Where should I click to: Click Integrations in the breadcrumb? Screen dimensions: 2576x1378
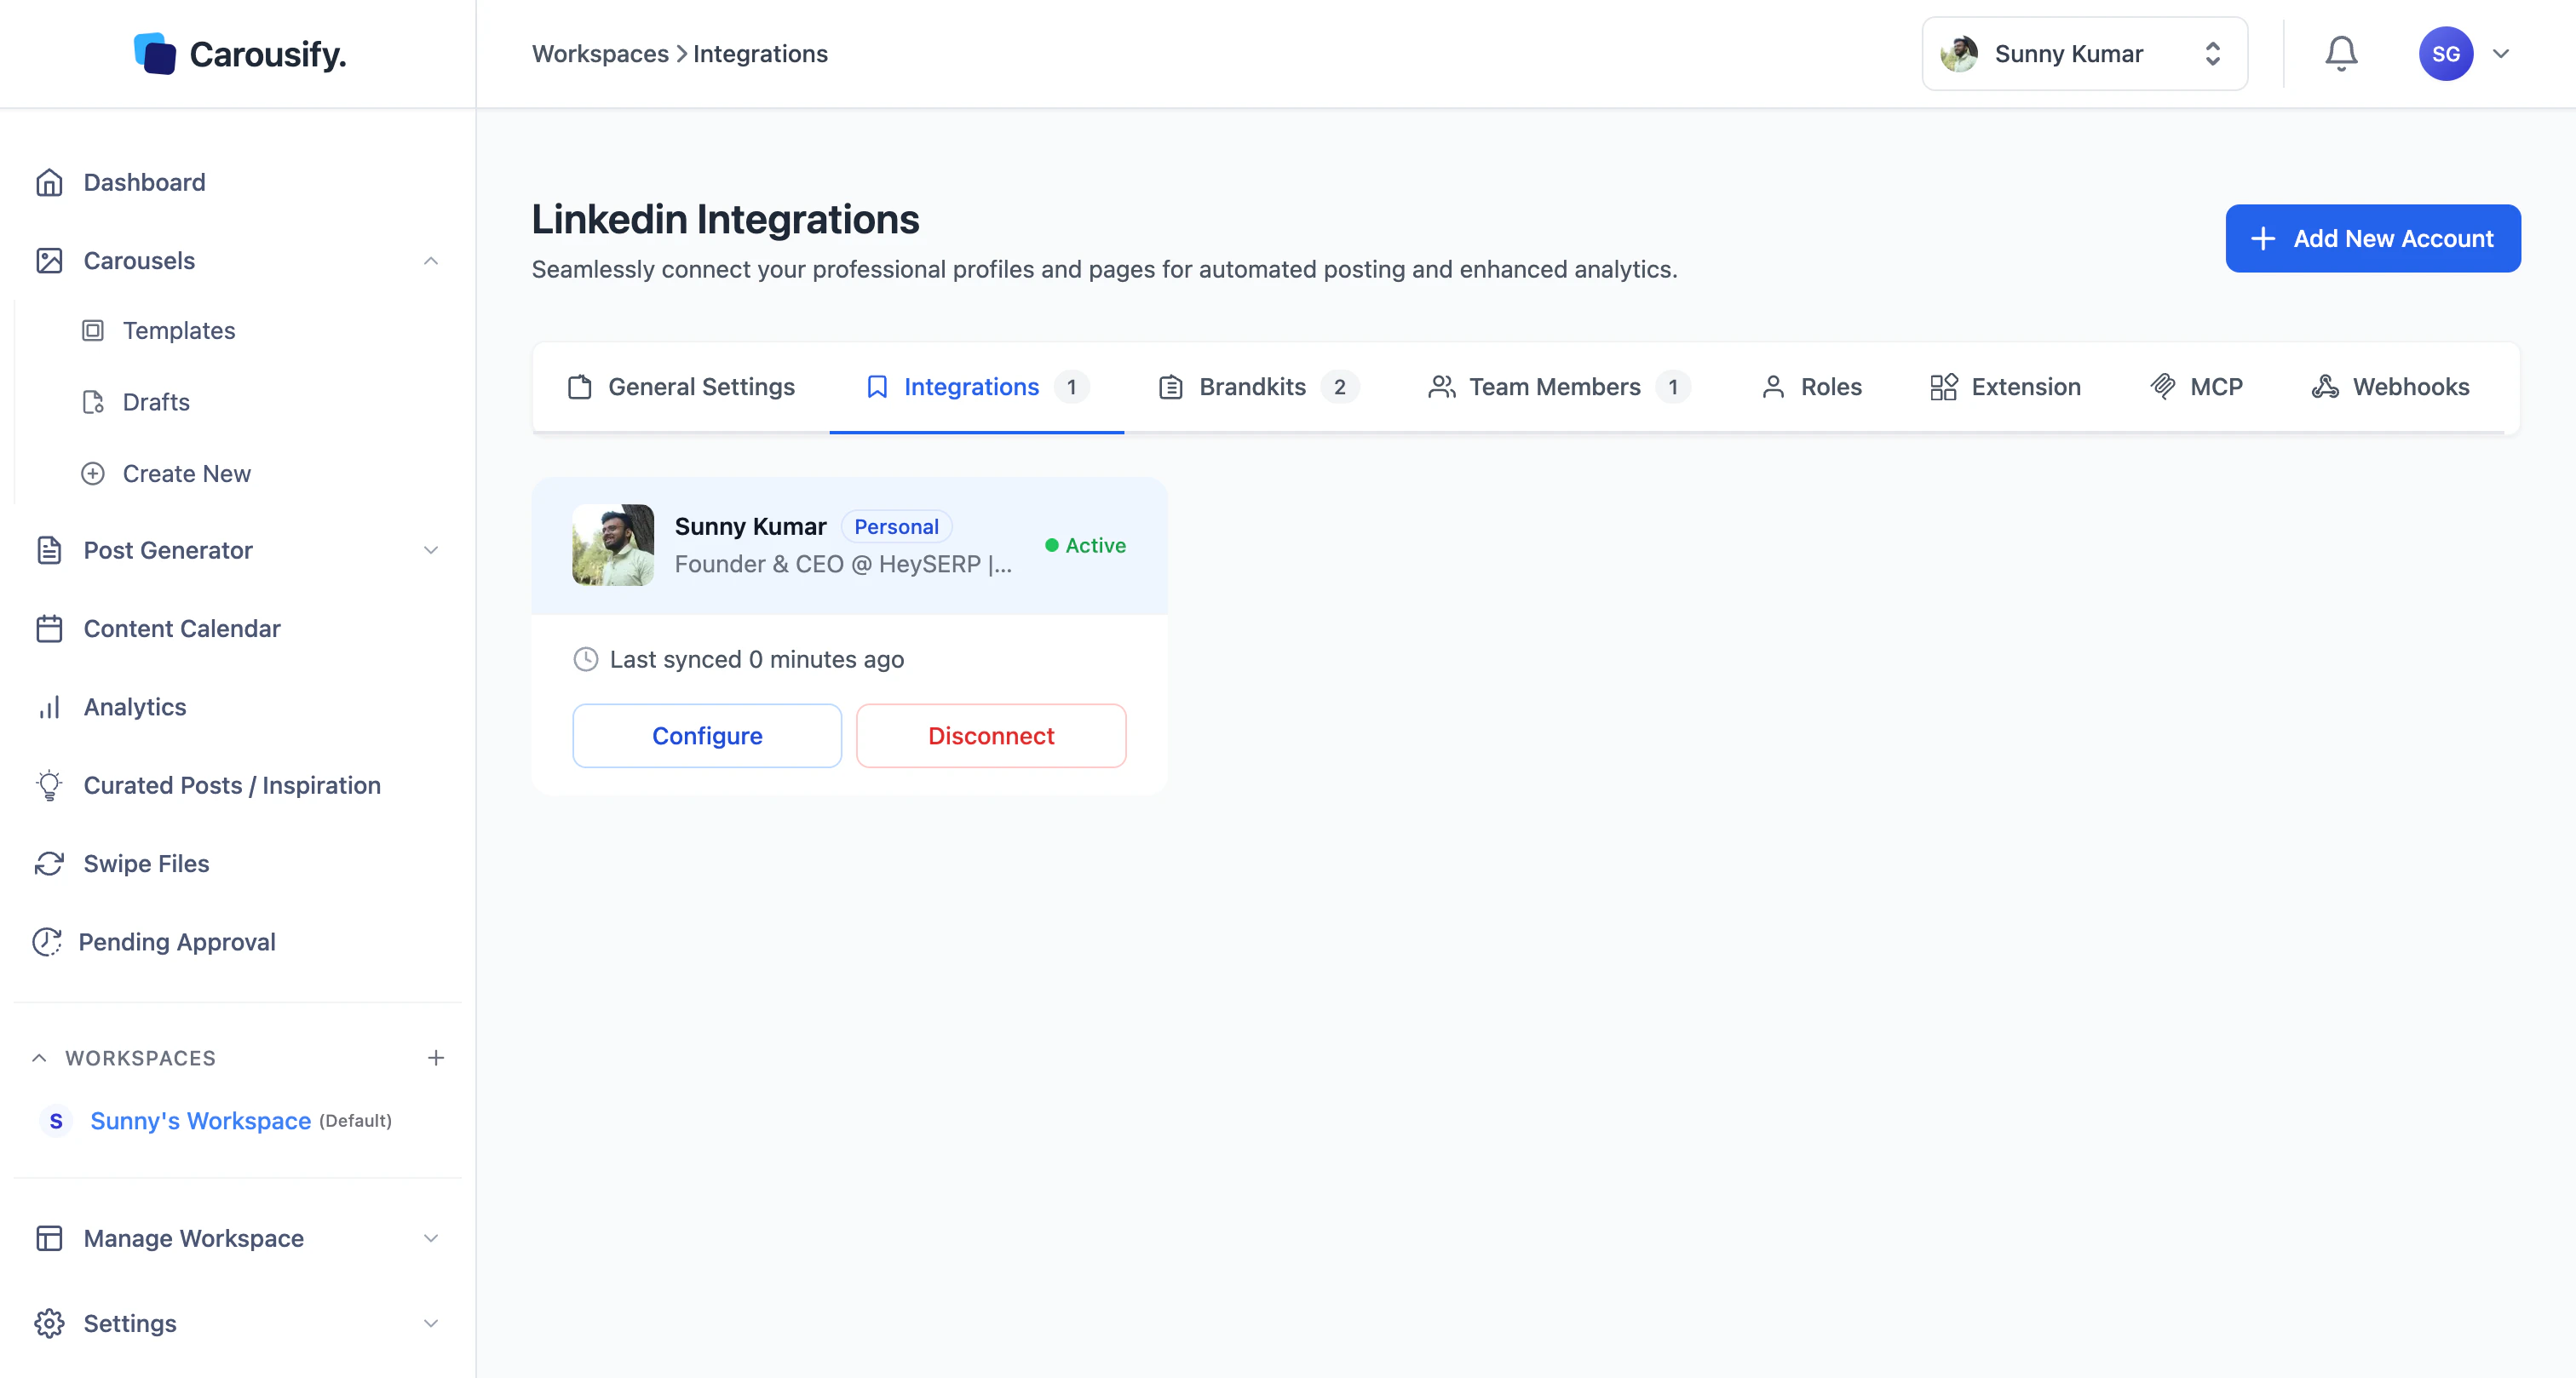point(760,53)
